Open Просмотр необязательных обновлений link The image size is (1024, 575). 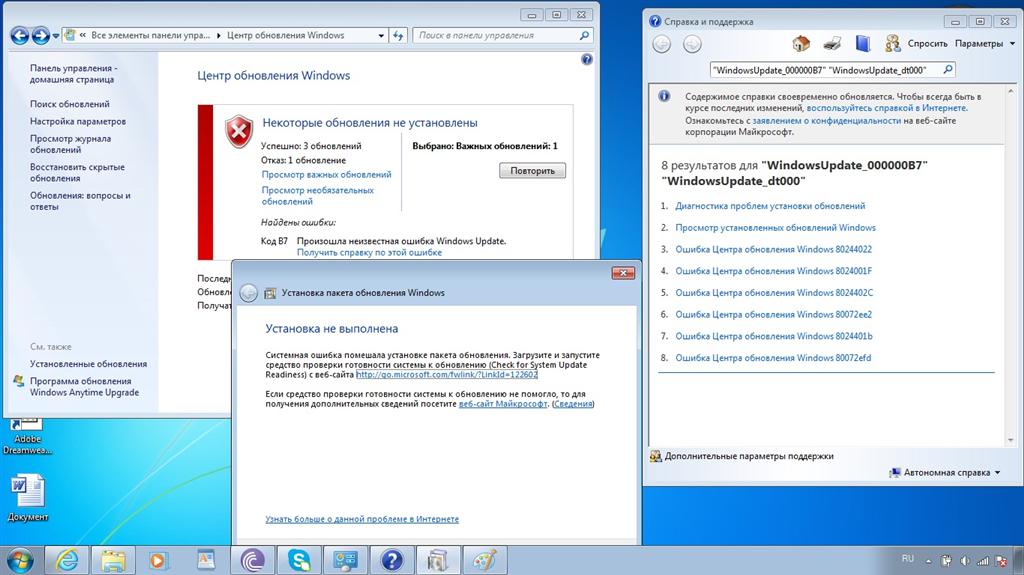click(318, 196)
